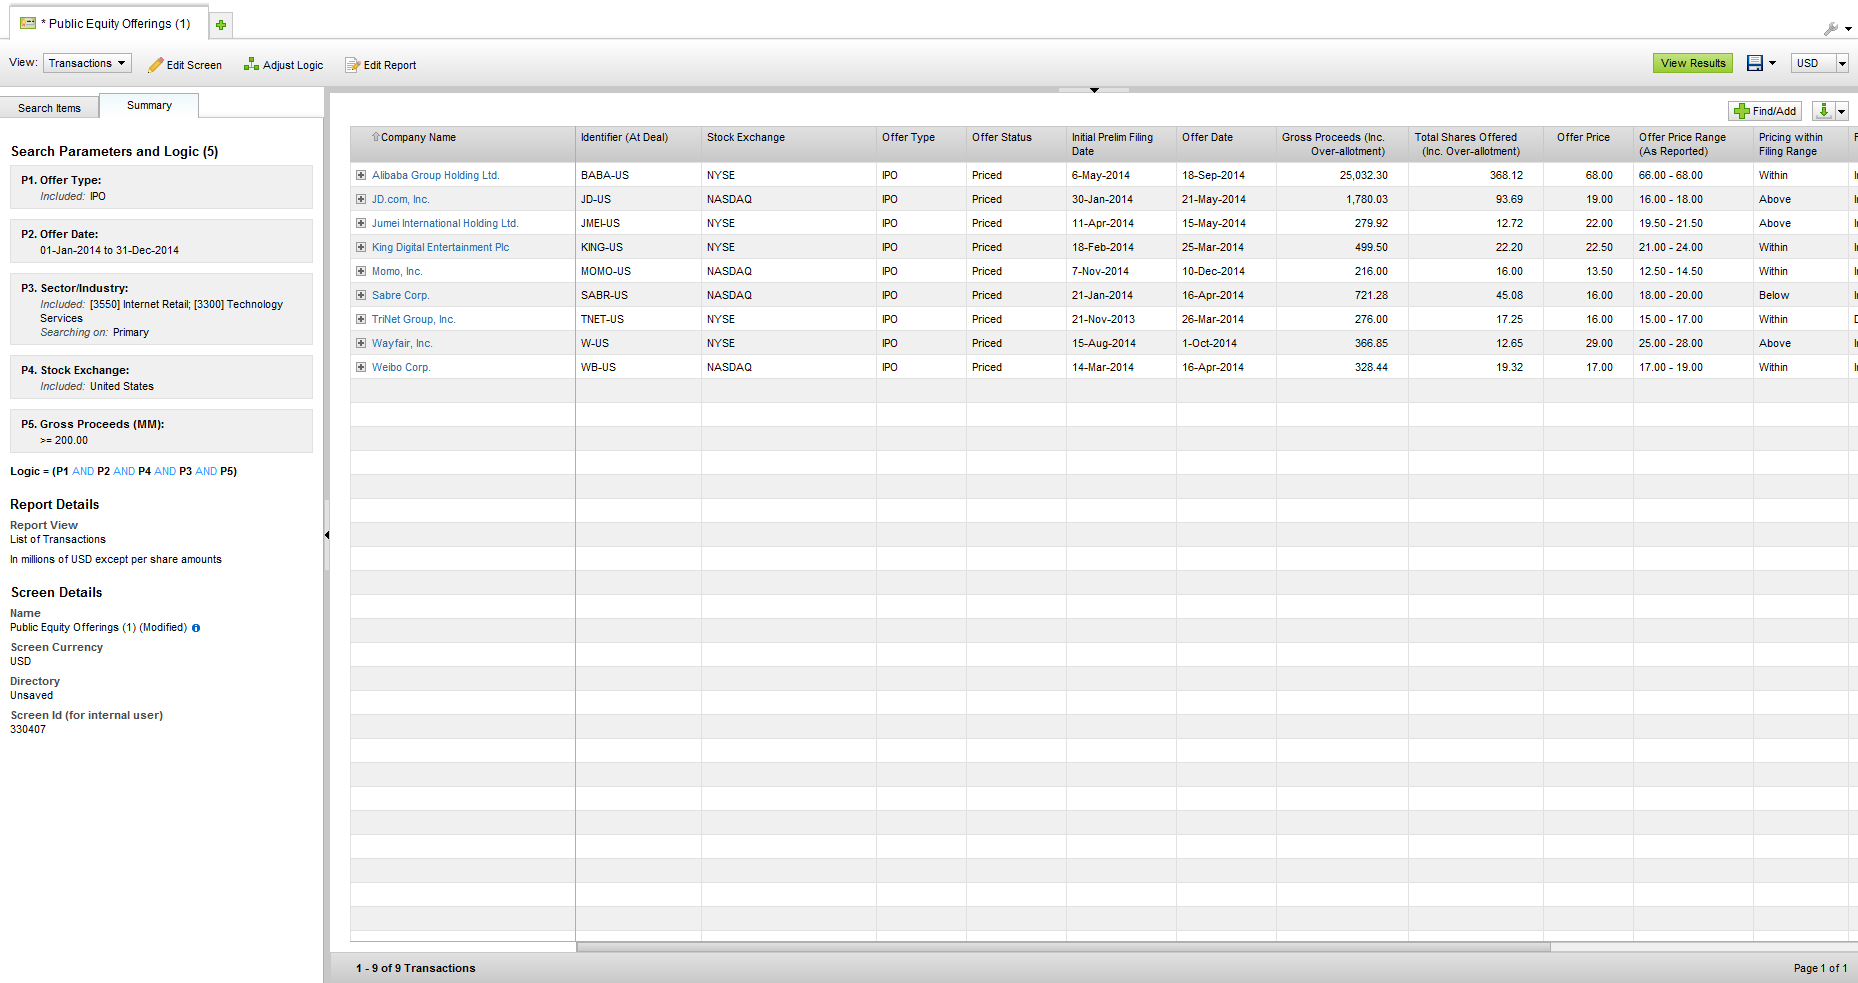Open the dropdown arrow beside the wrench
This screenshot has height=983, width=1858.
point(1848,29)
